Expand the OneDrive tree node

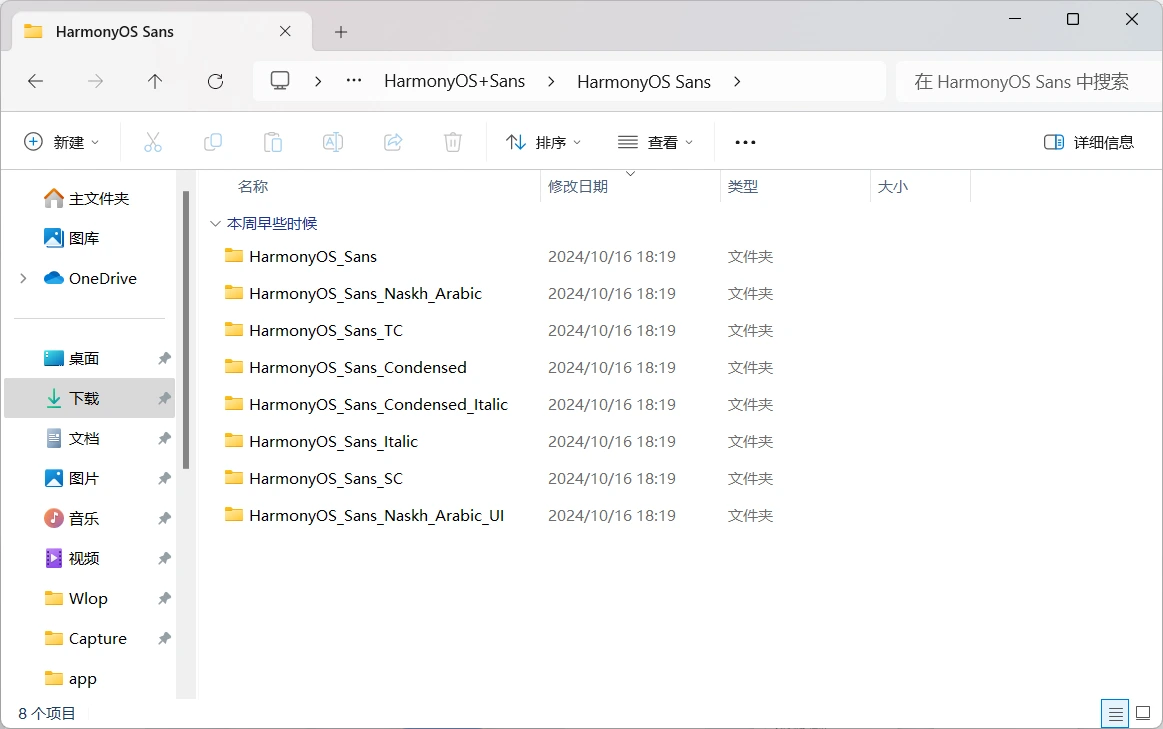click(x=23, y=279)
